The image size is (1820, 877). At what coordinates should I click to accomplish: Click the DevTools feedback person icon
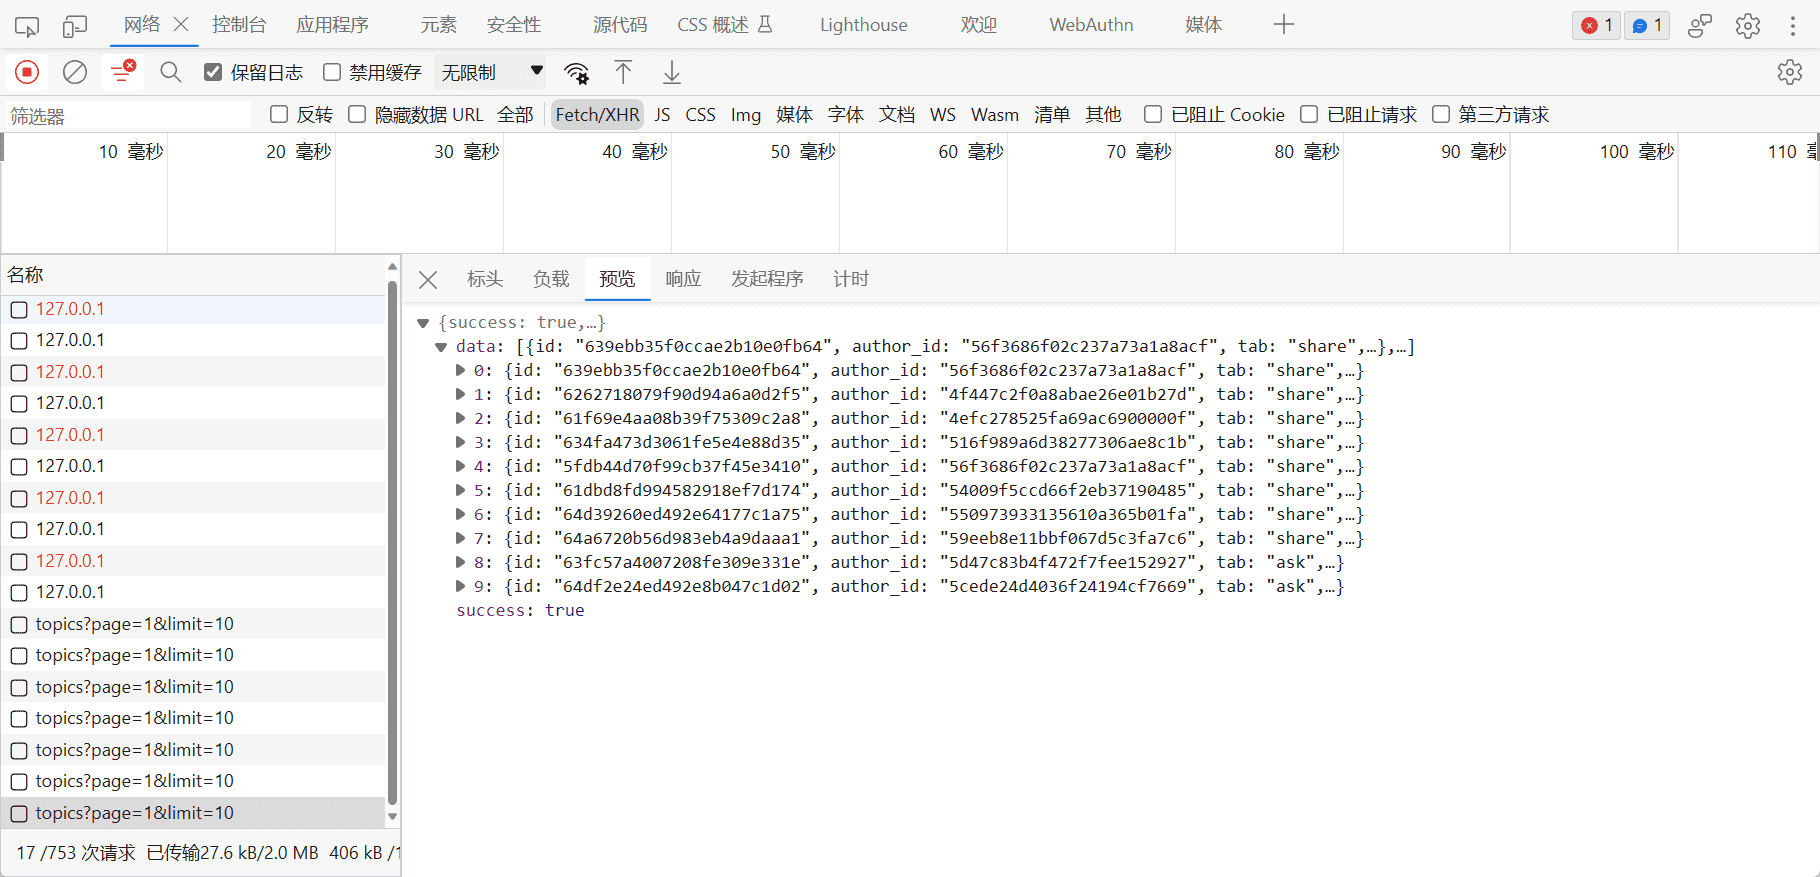1700,26
